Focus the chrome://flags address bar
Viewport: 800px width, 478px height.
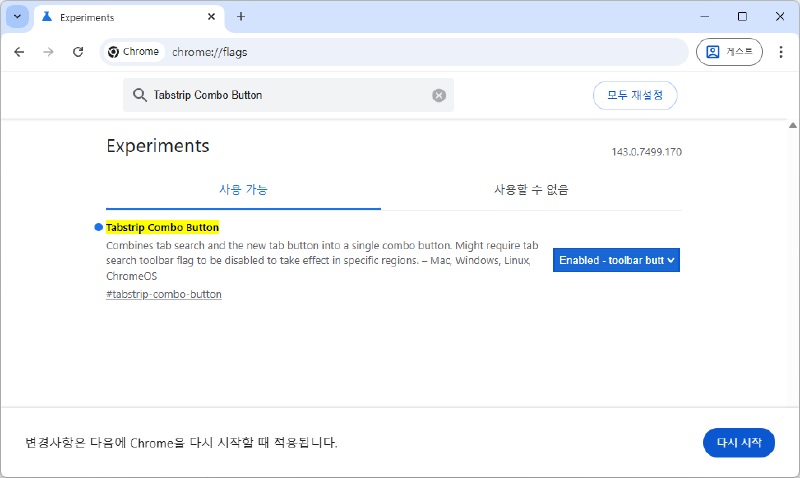coord(394,52)
